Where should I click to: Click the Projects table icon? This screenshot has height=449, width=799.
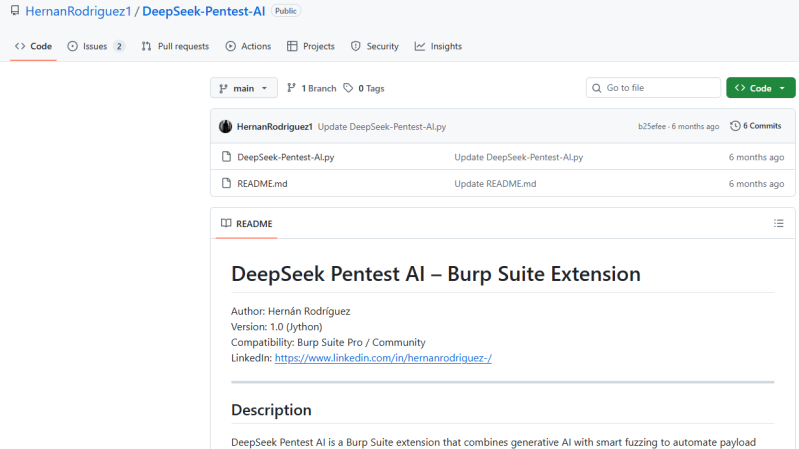tap(292, 46)
